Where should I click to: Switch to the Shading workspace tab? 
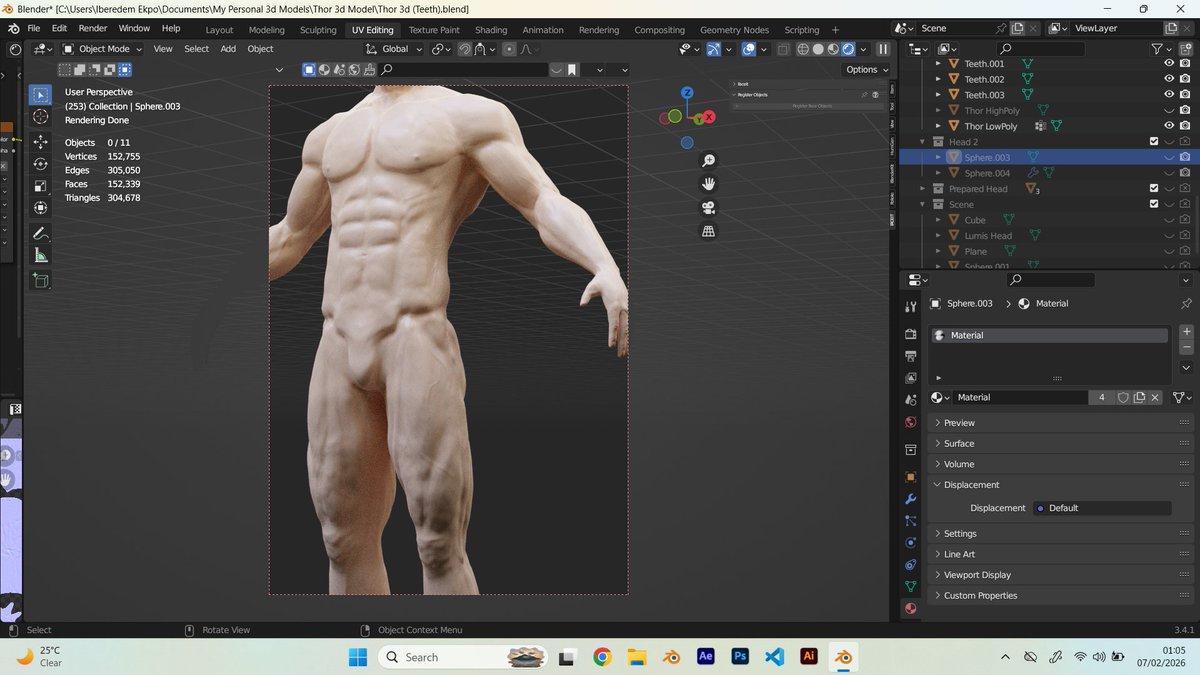491,30
